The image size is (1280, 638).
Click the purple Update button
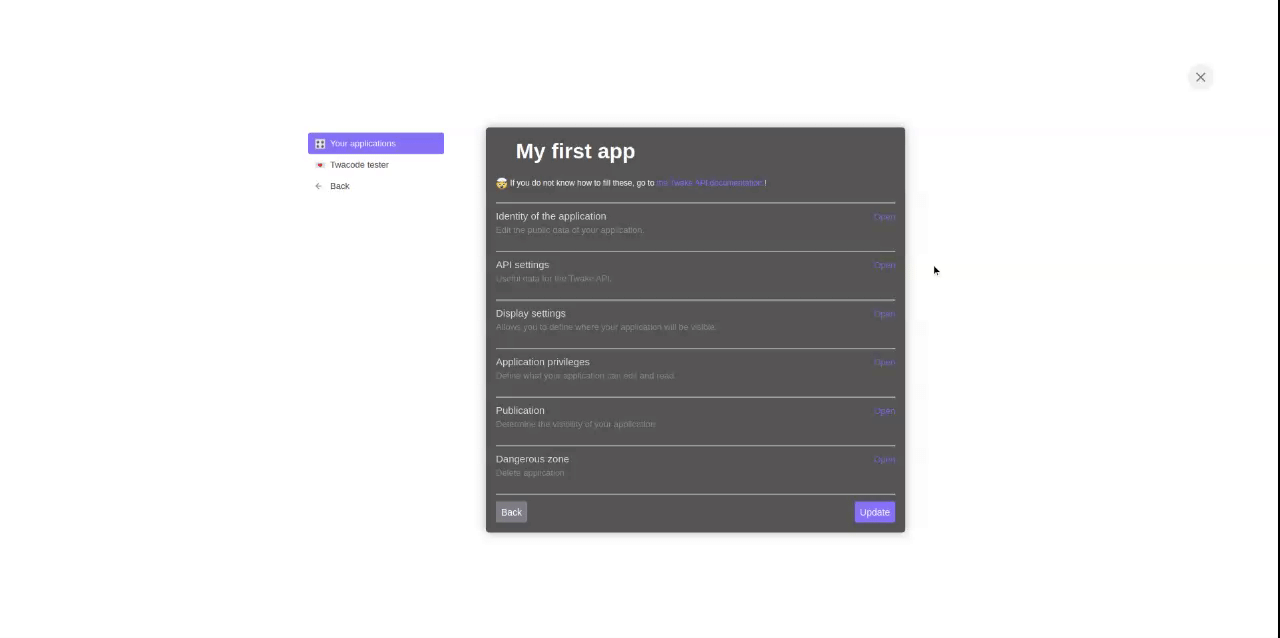pos(875,512)
